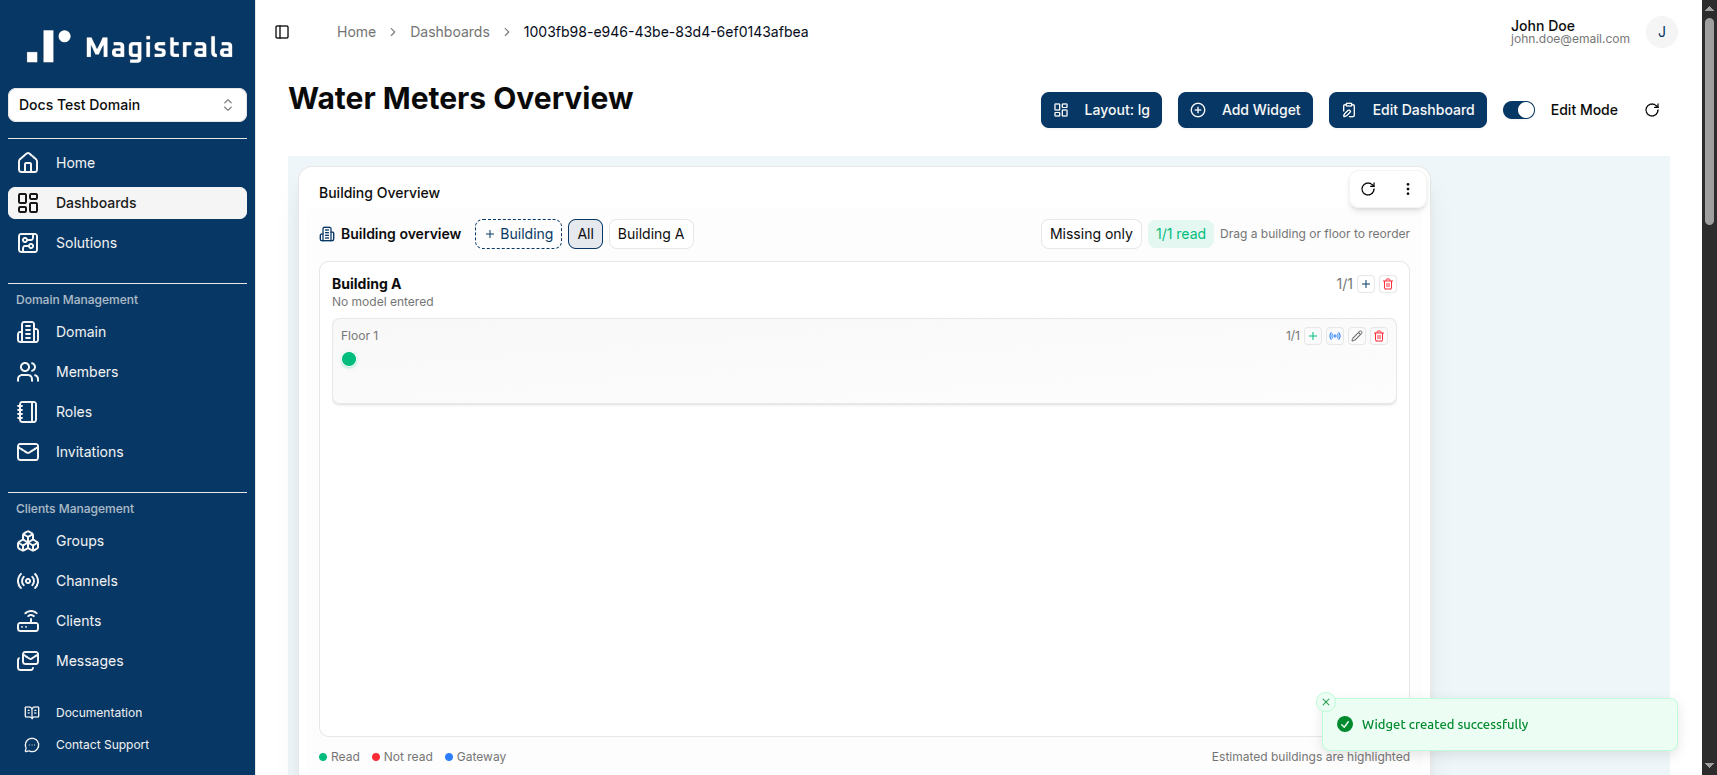
Task: Toggle the Edit Mode switch
Action: tap(1519, 110)
